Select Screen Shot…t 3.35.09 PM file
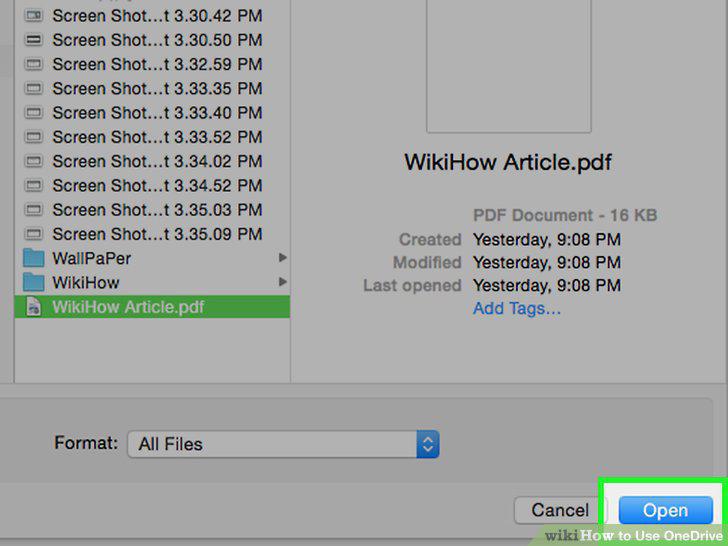This screenshot has width=728, height=546. [152, 234]
